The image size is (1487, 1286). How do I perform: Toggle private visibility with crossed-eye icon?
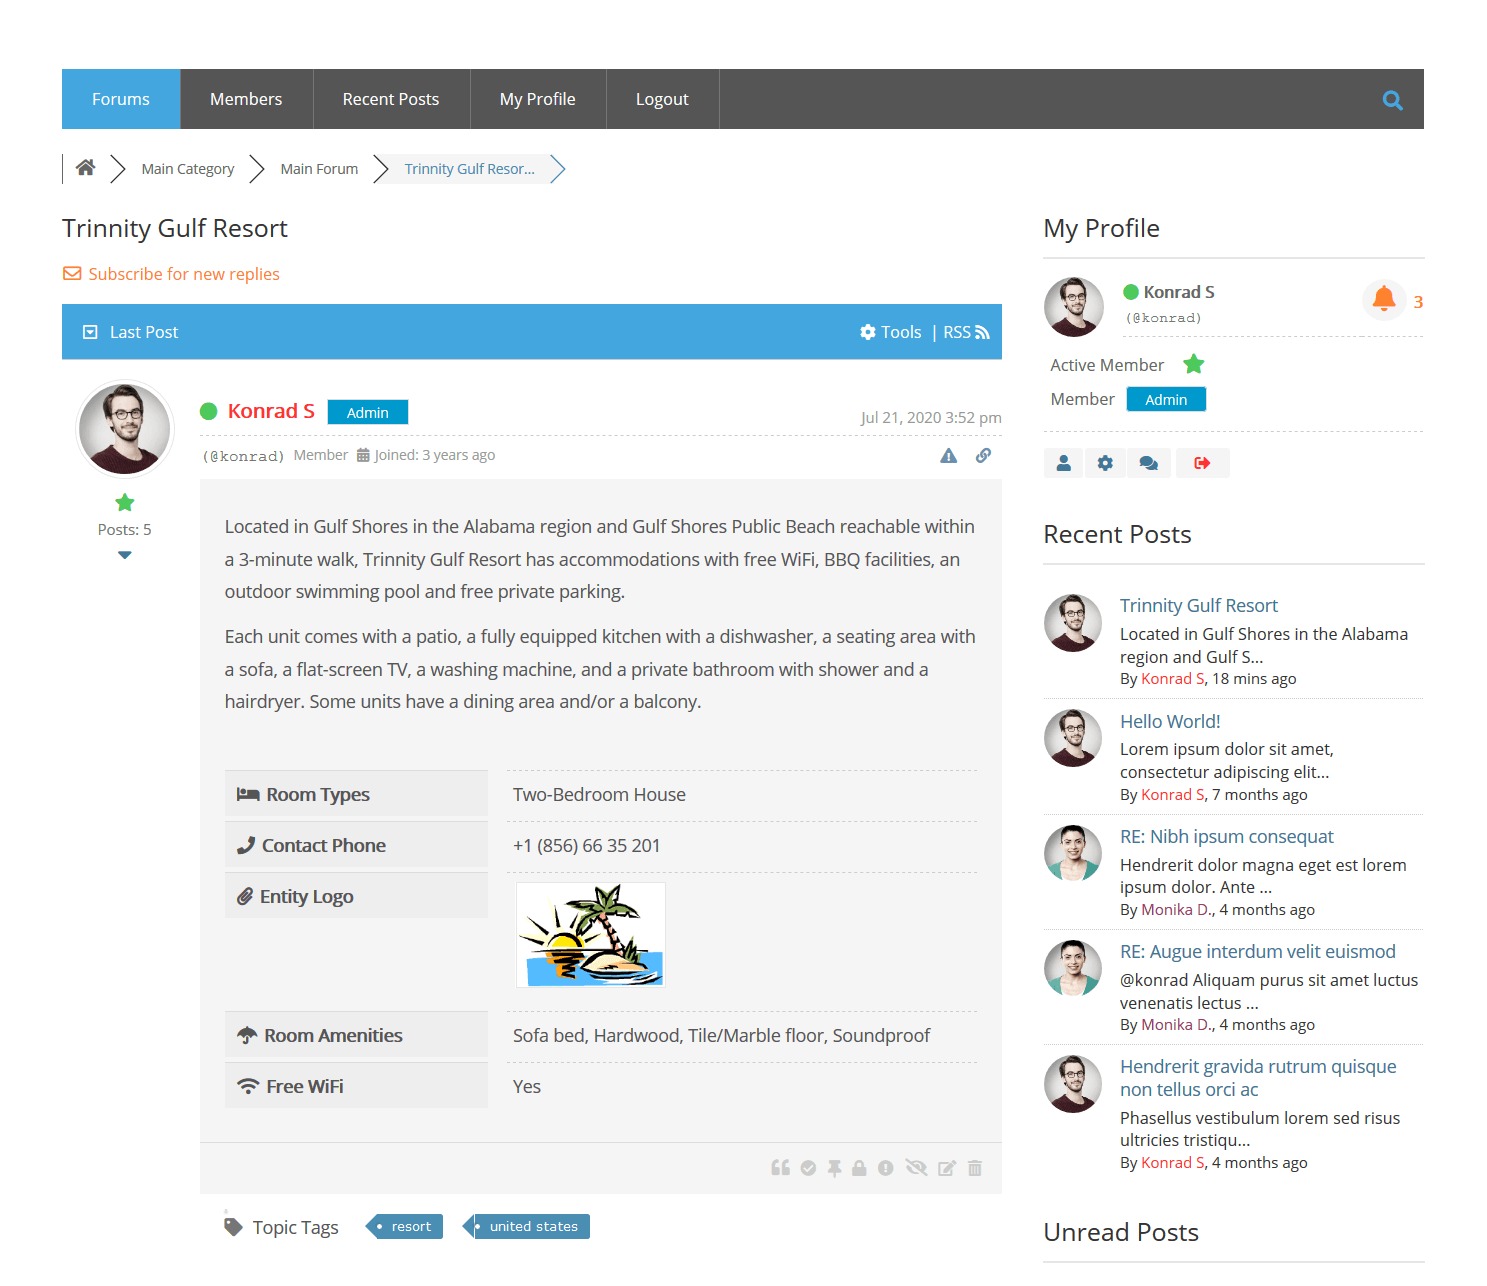[x=916, y=1168]
